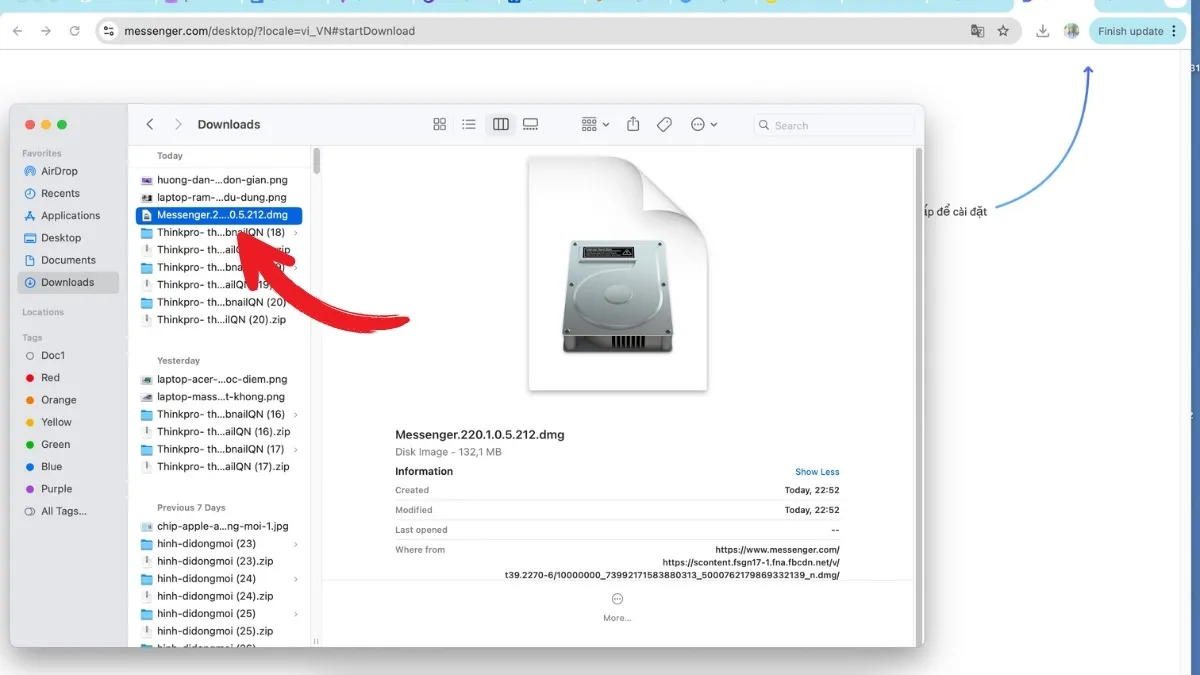
Task: Click Finish update button in Chrome
Action: 1130,31
